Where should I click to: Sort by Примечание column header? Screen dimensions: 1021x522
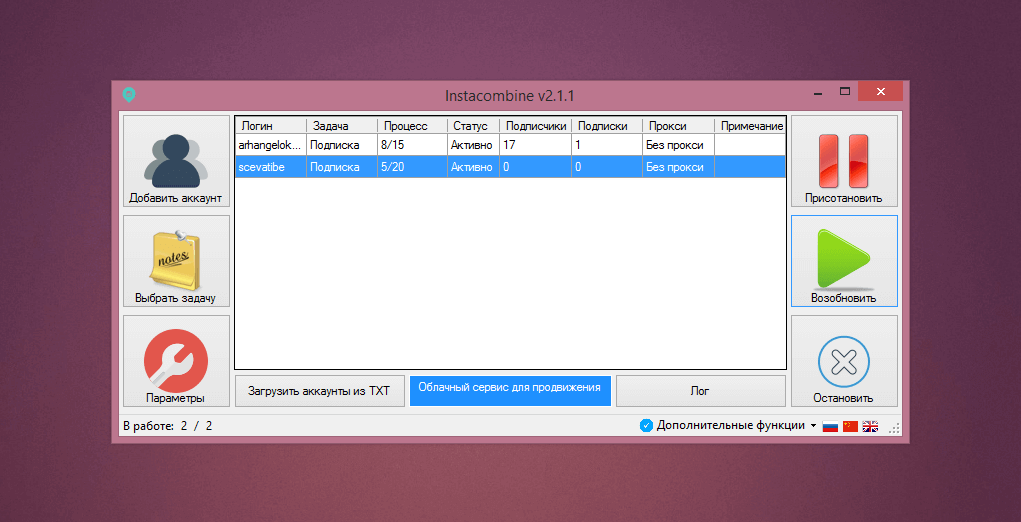750,126
